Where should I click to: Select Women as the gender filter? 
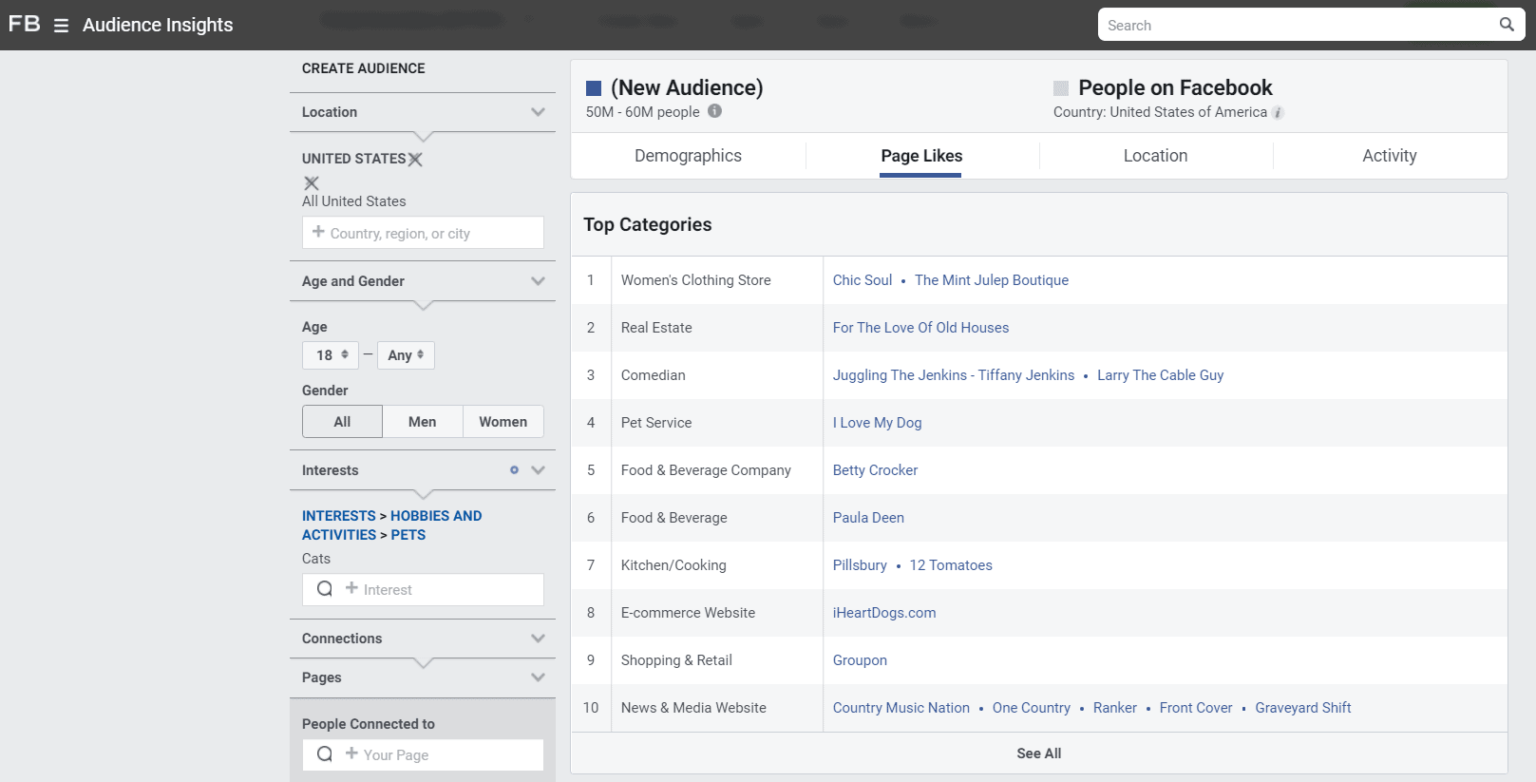[503, 421]
